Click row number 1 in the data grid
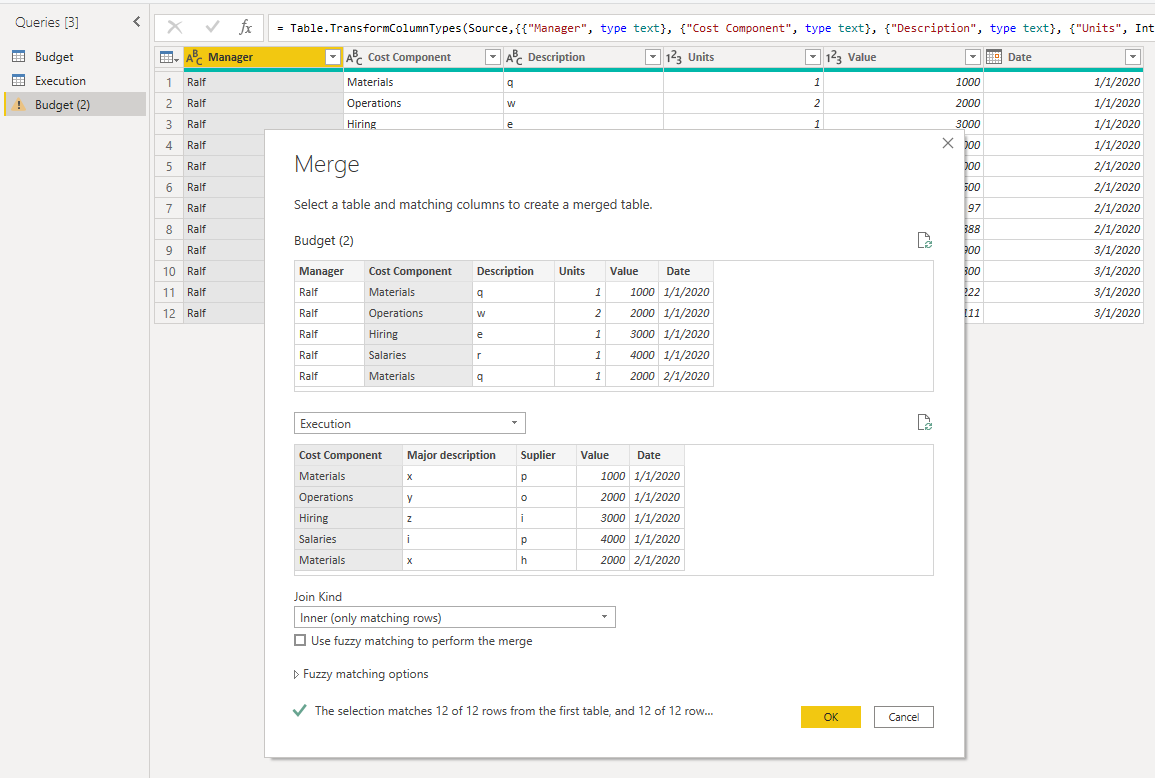1155x778 pixels. point(169,83)
